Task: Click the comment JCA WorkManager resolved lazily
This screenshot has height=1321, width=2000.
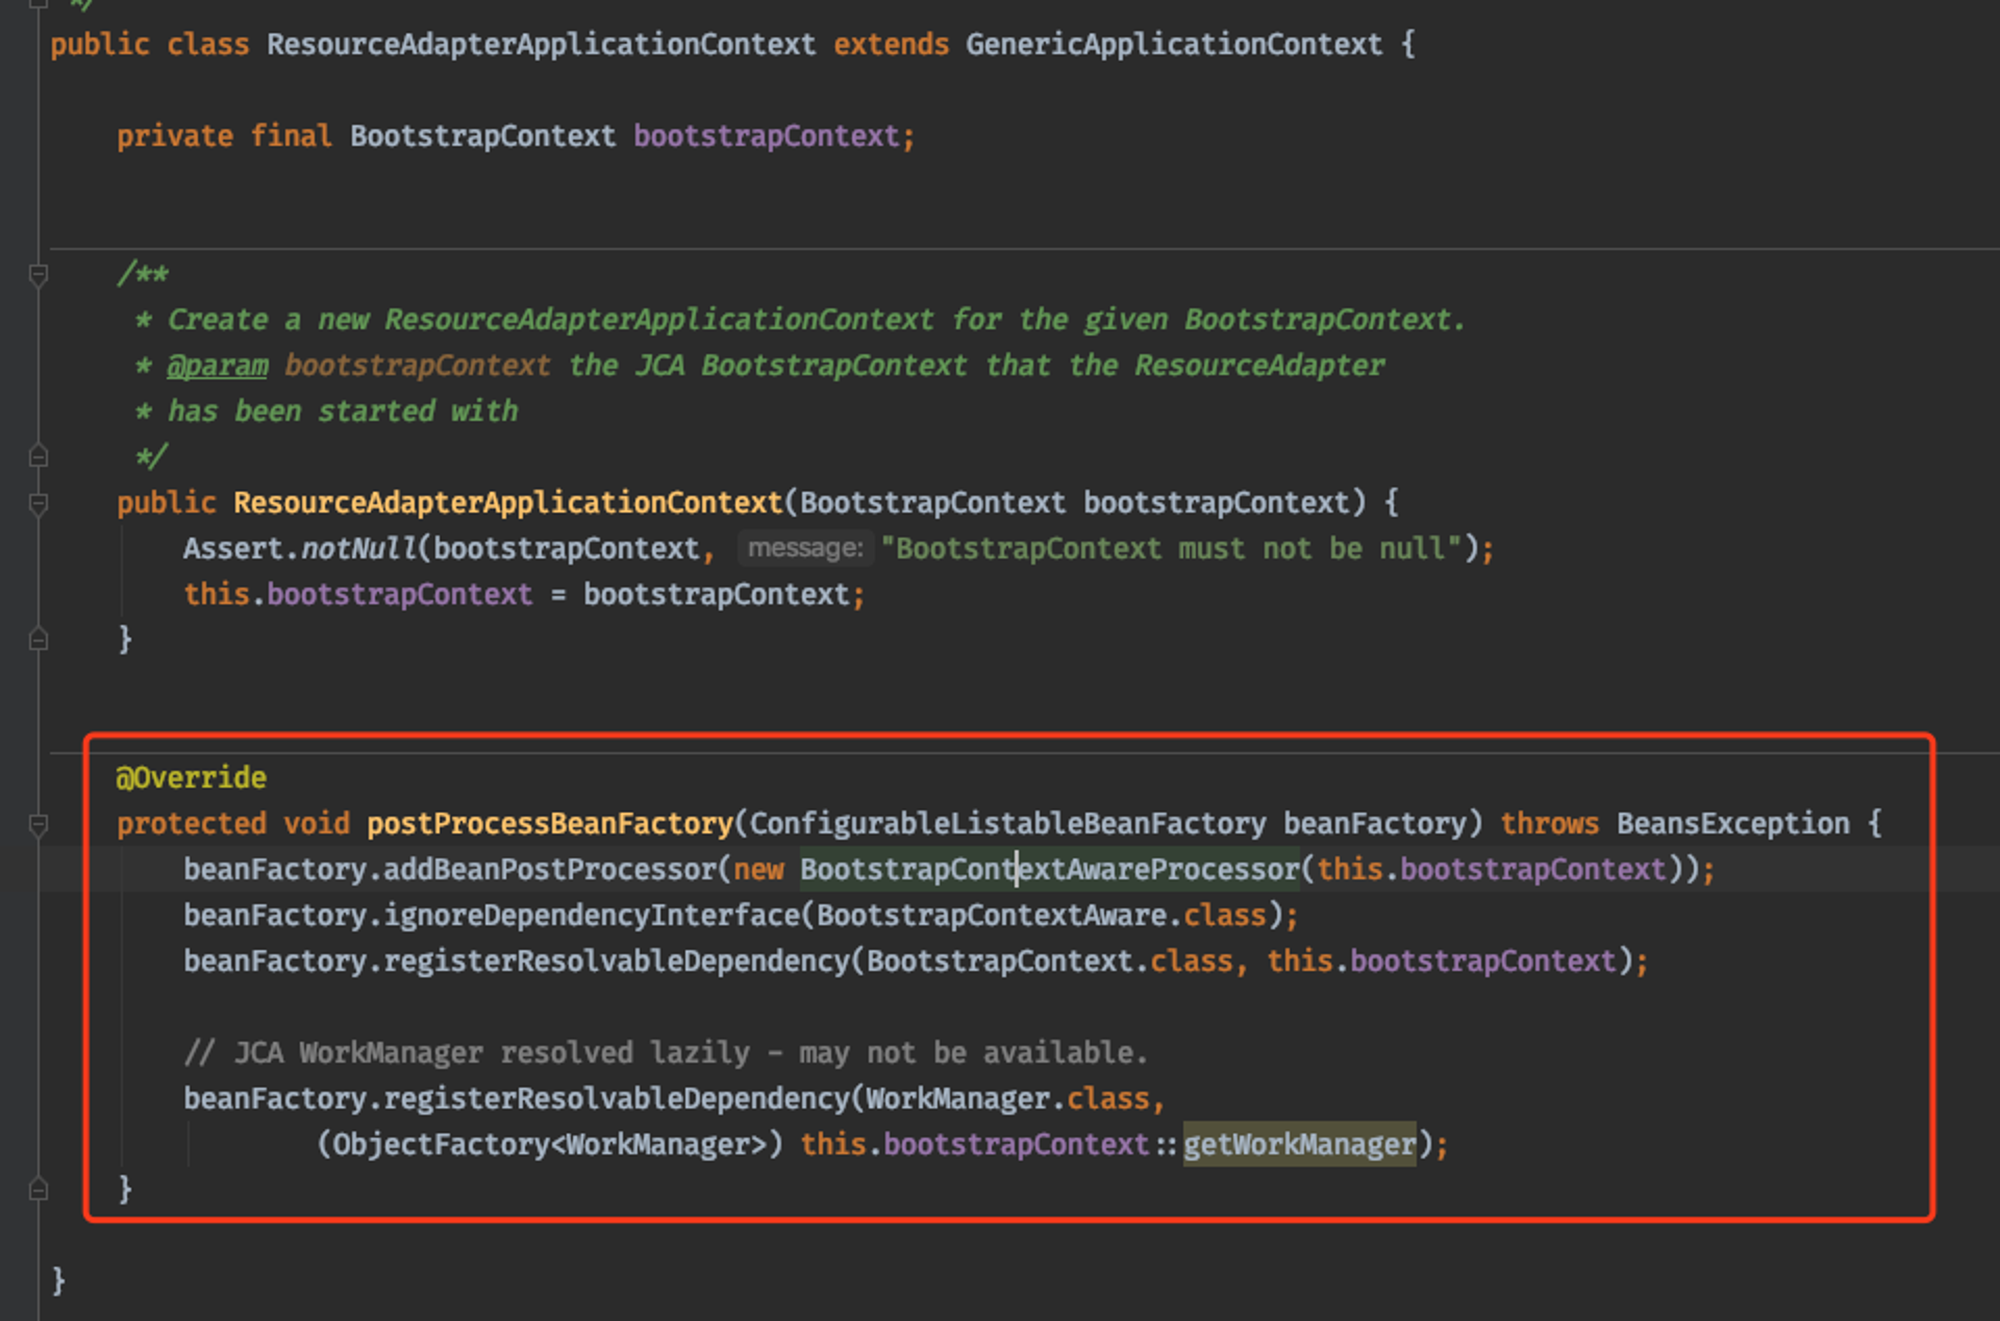Action: pos(666,1053)
